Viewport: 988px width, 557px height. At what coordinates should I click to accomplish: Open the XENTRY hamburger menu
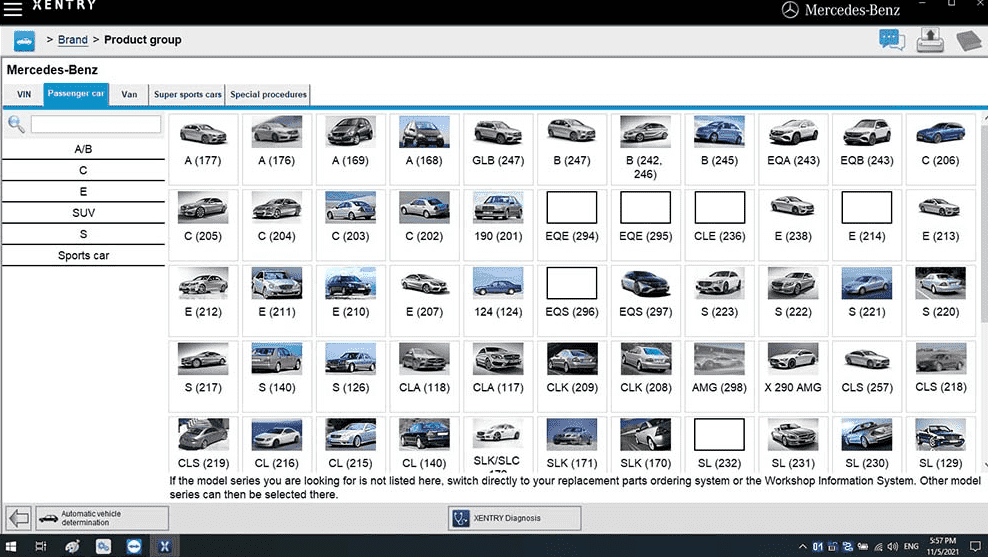[13, 8]
